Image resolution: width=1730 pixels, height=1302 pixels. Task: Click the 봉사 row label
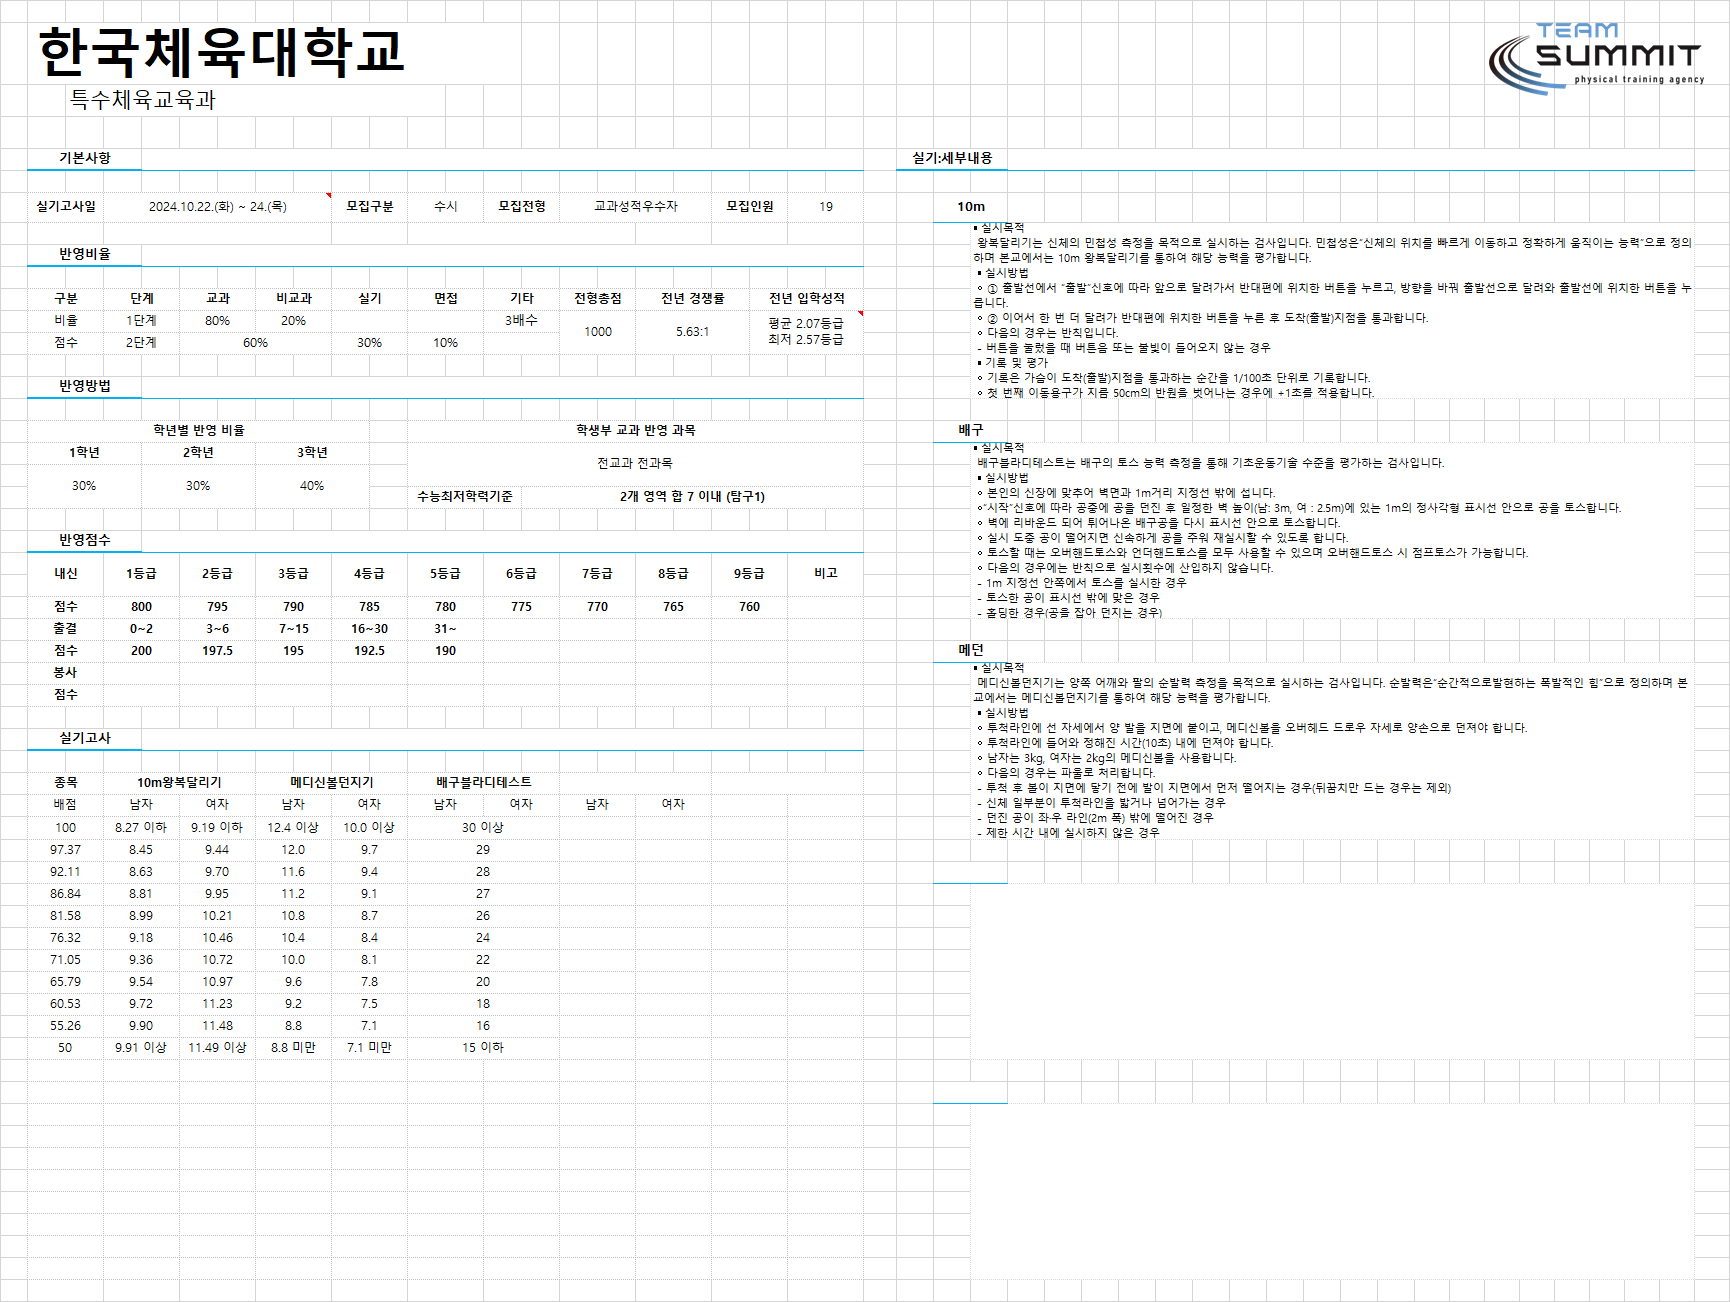pyautogui.click(x=66, y=673)
